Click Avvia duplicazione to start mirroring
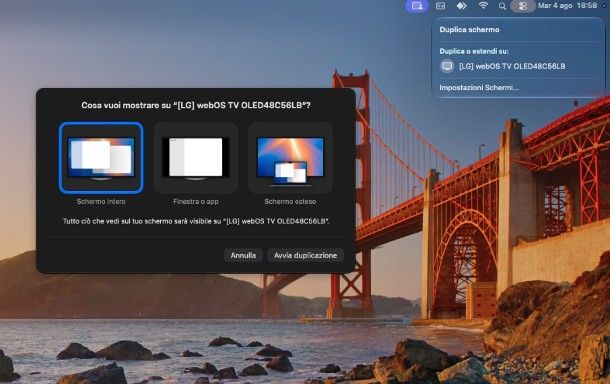The width and height of the screenshot is (610, 384). coord(305,255)
